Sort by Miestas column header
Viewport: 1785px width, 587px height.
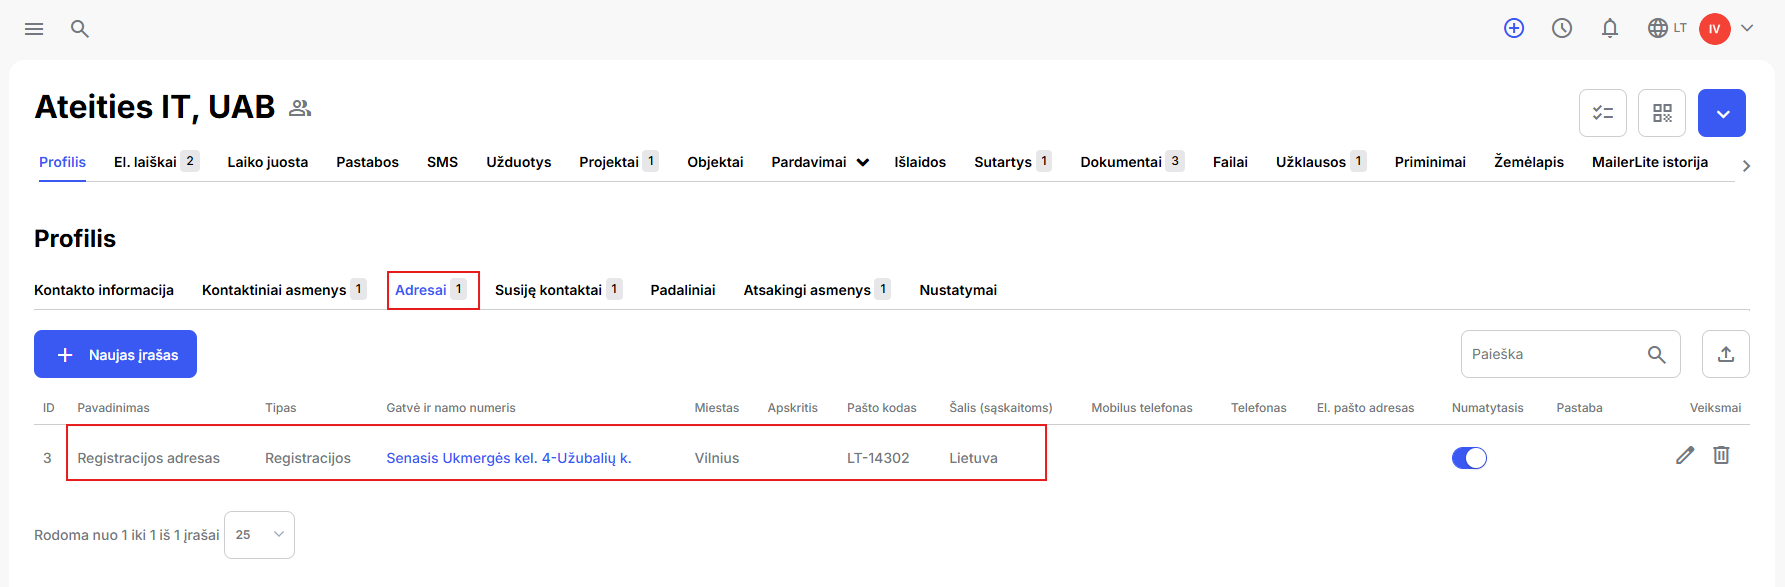point(717,408)
